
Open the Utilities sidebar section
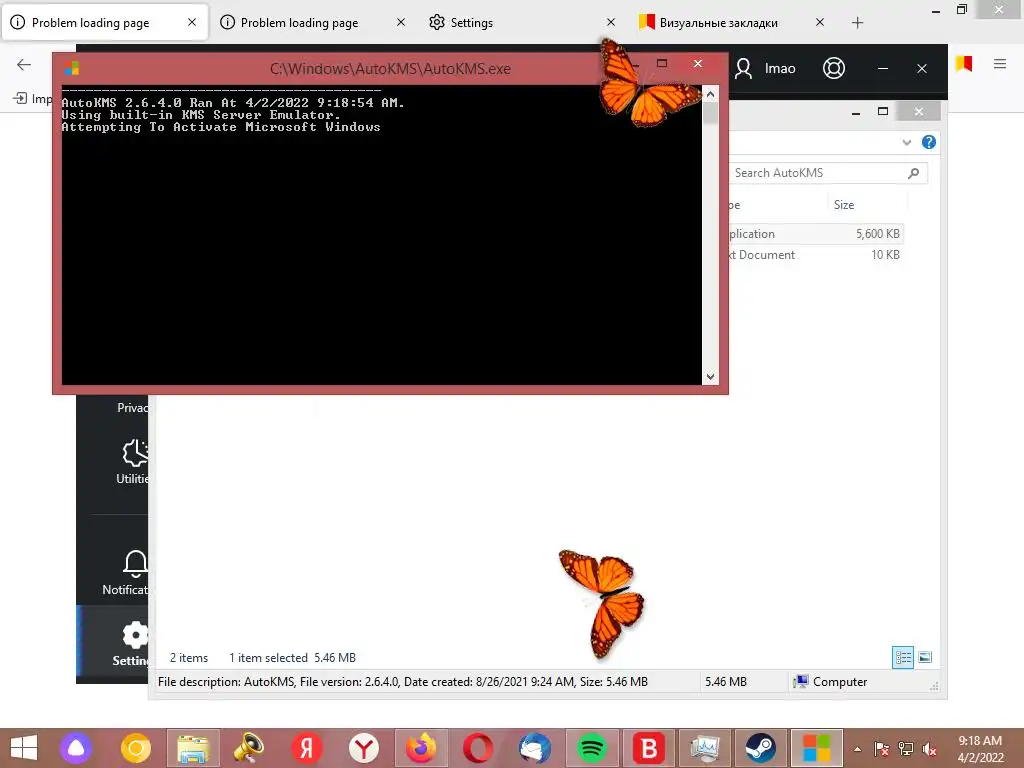click(133, 462)
